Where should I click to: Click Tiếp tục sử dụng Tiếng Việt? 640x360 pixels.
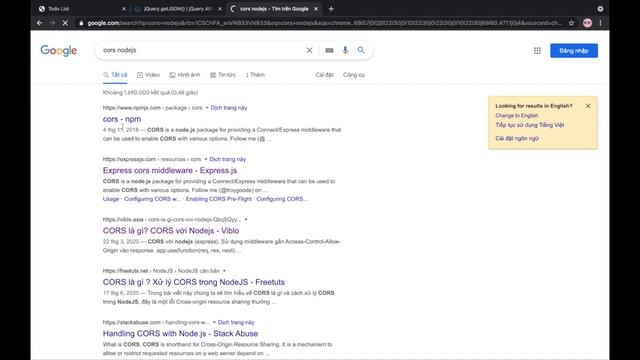pyautogui.click(x=530, y=125)
